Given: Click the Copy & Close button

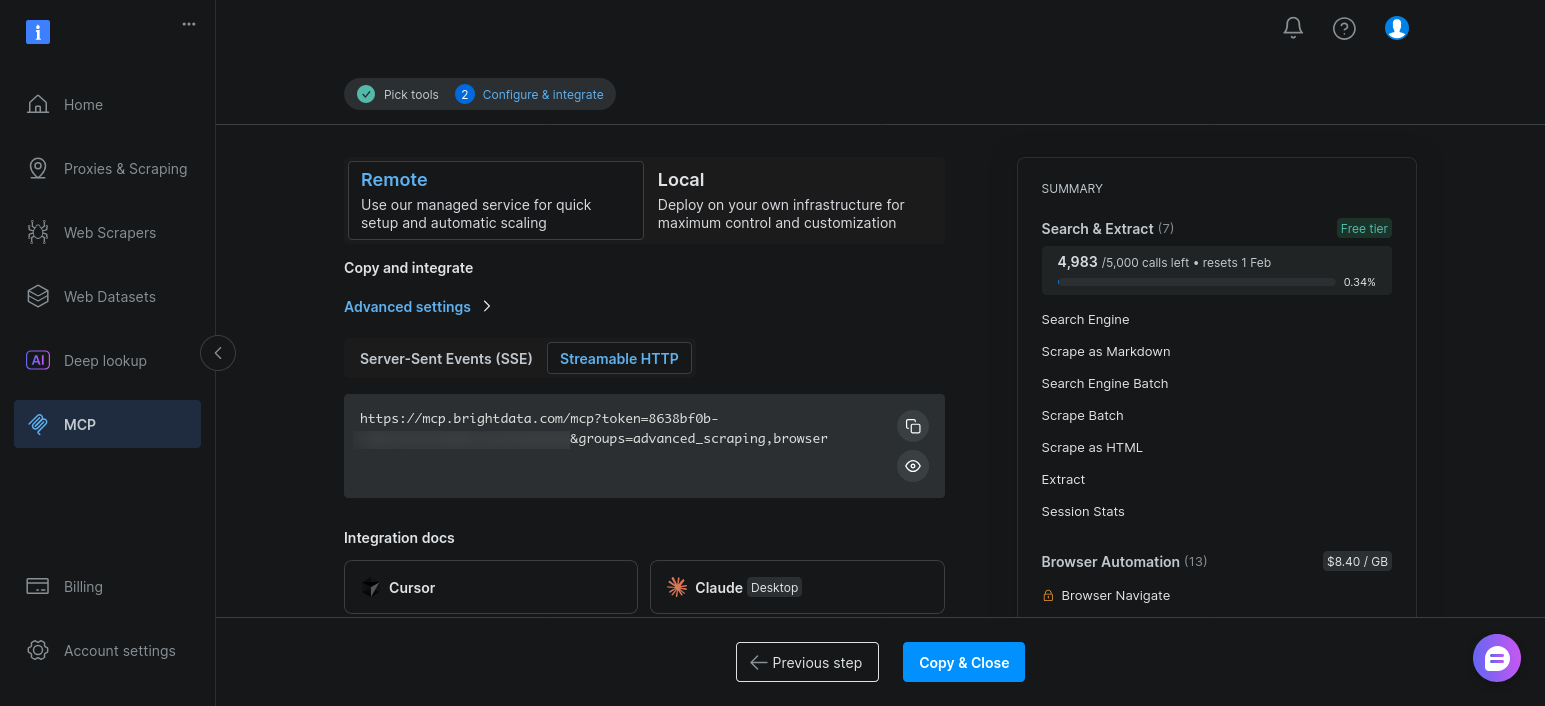Looking at the screenshot, I should [963, 662].
